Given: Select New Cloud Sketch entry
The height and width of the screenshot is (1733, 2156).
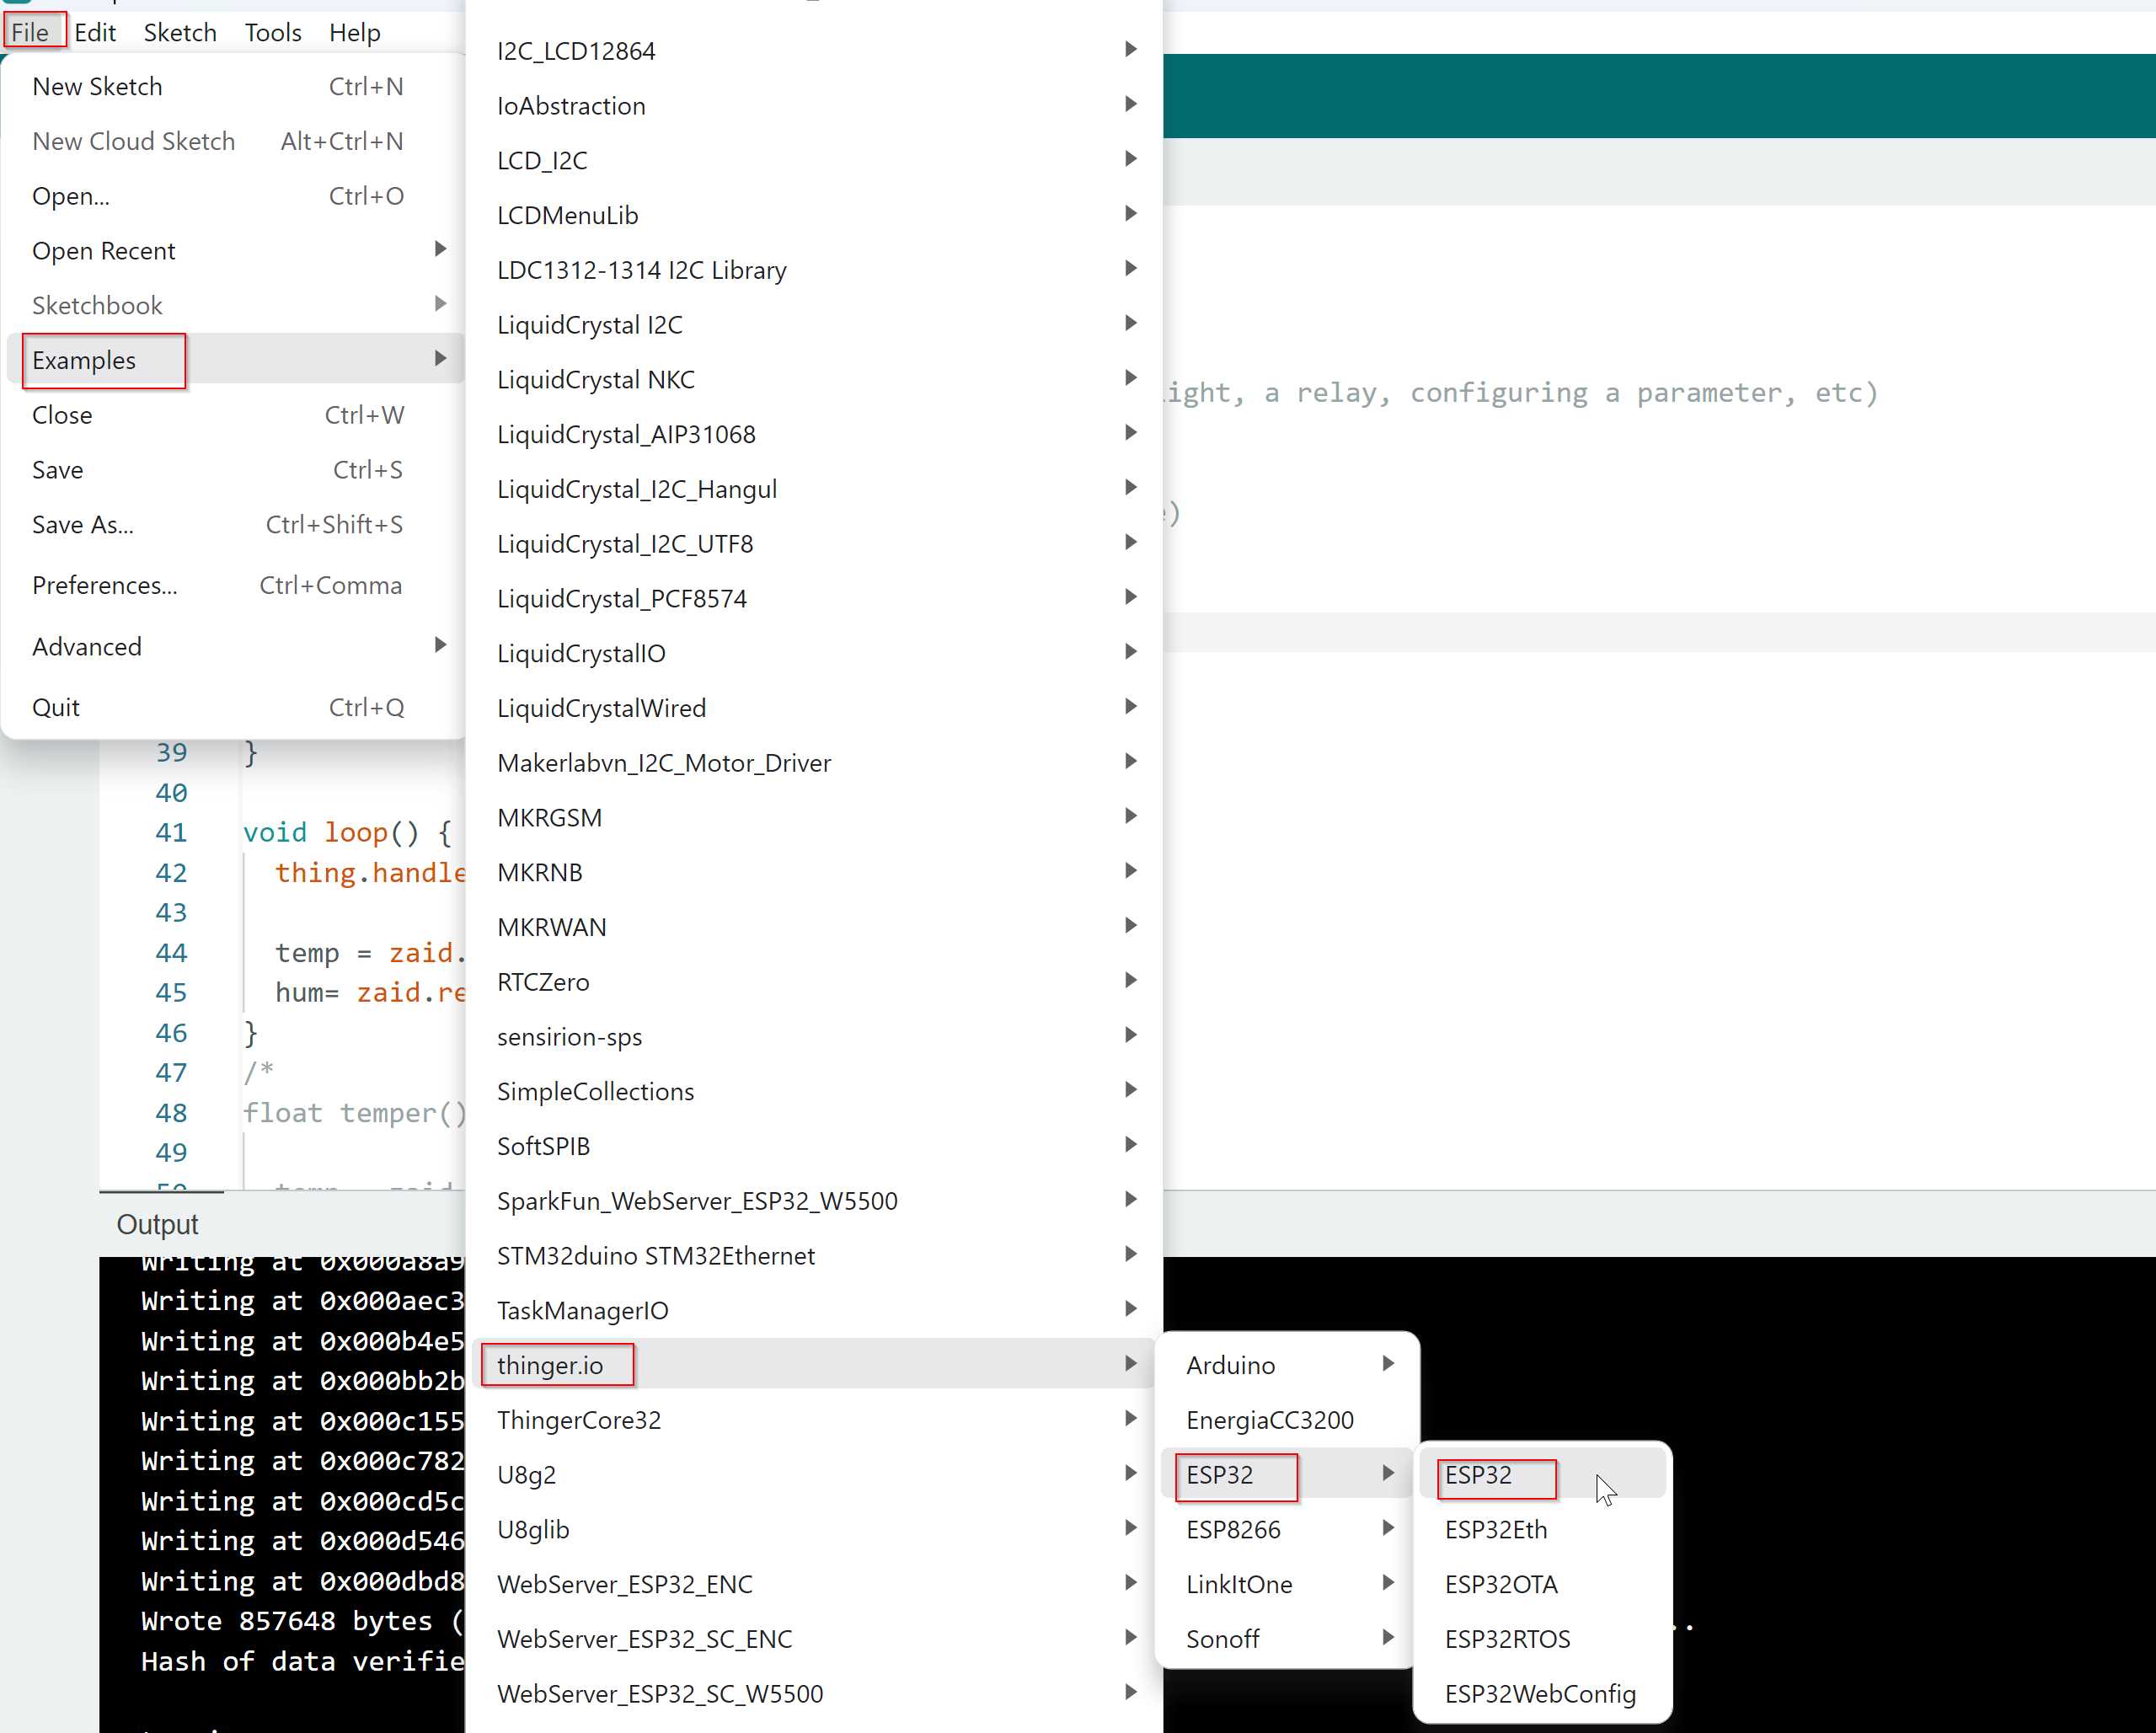Looking at the screenshot, I should click(x=235, y=141).
